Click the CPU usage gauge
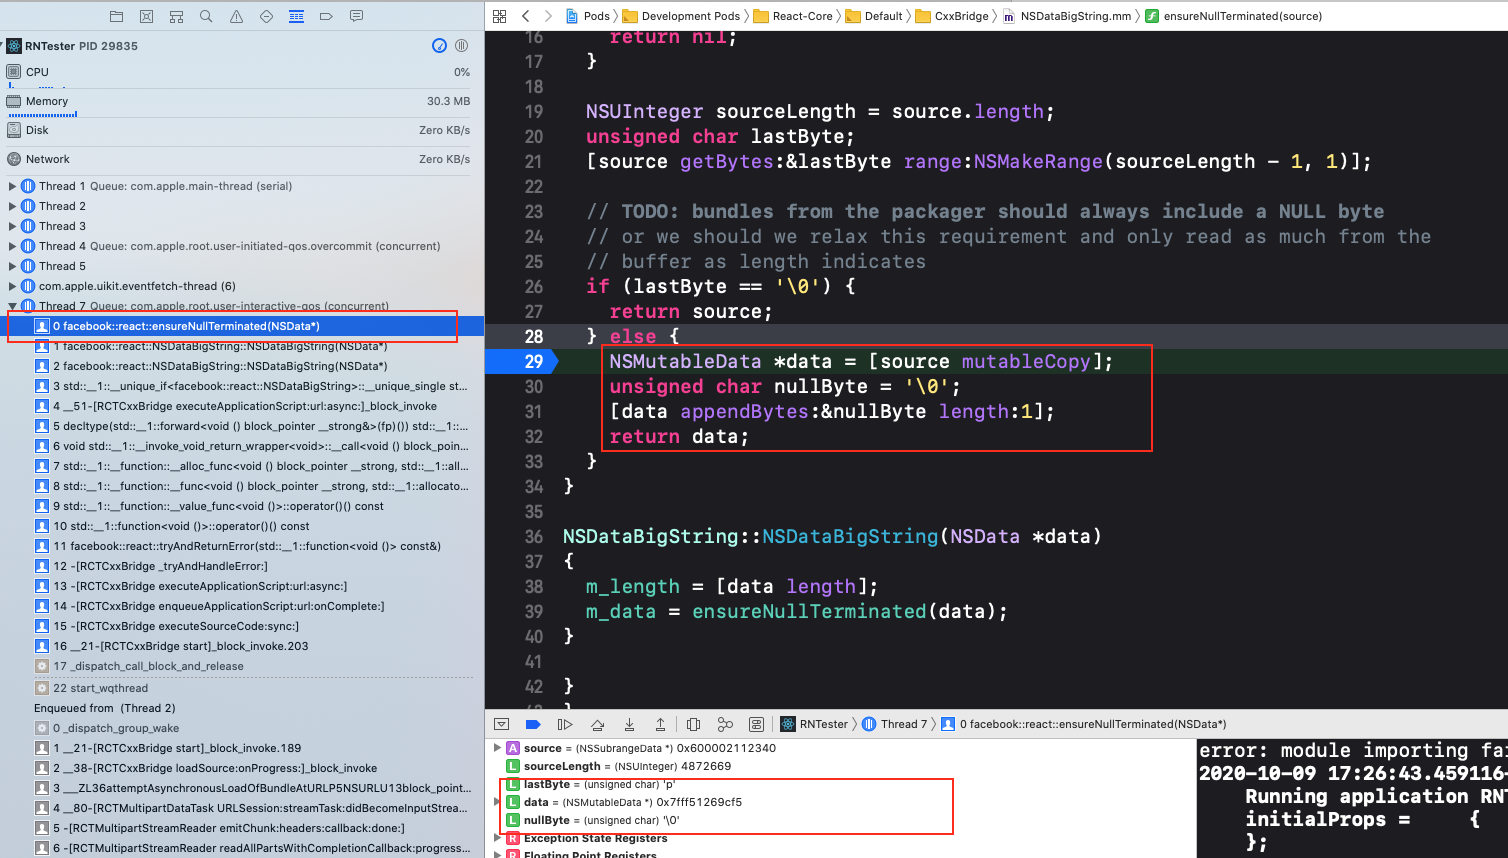 point(240,71)
